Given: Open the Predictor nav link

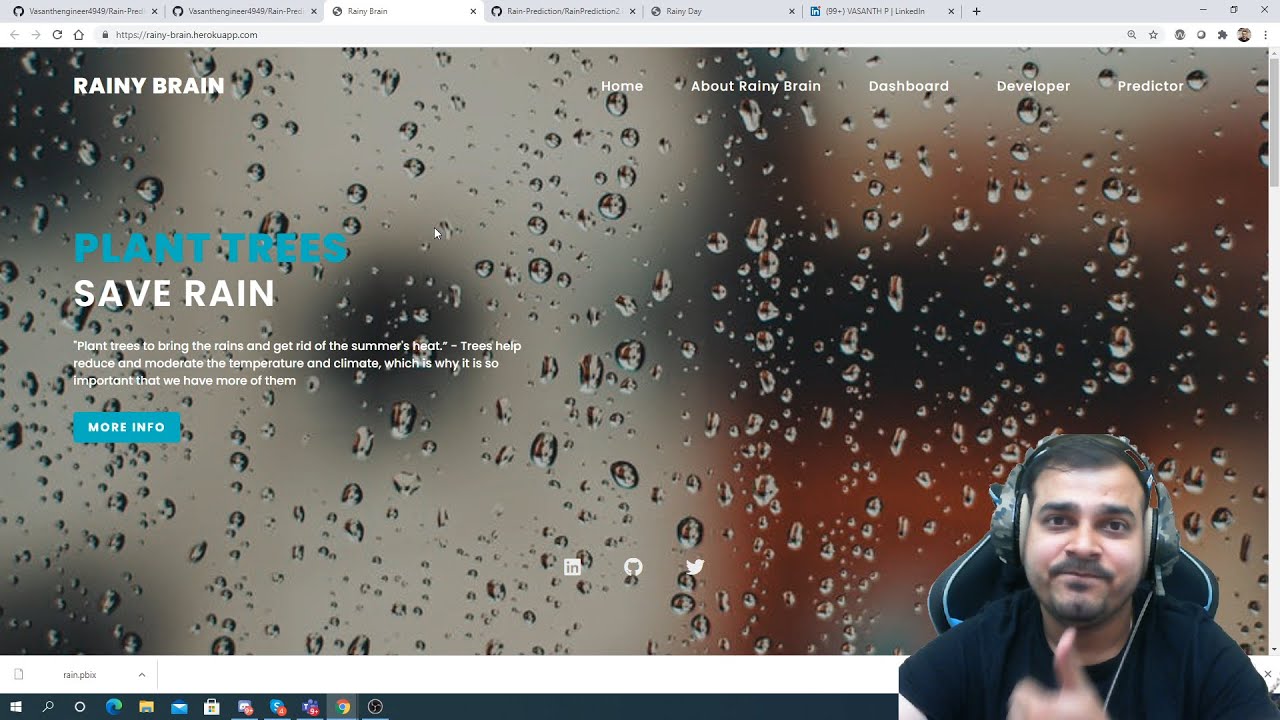Looking at the screenshot, I should 1150,86.
